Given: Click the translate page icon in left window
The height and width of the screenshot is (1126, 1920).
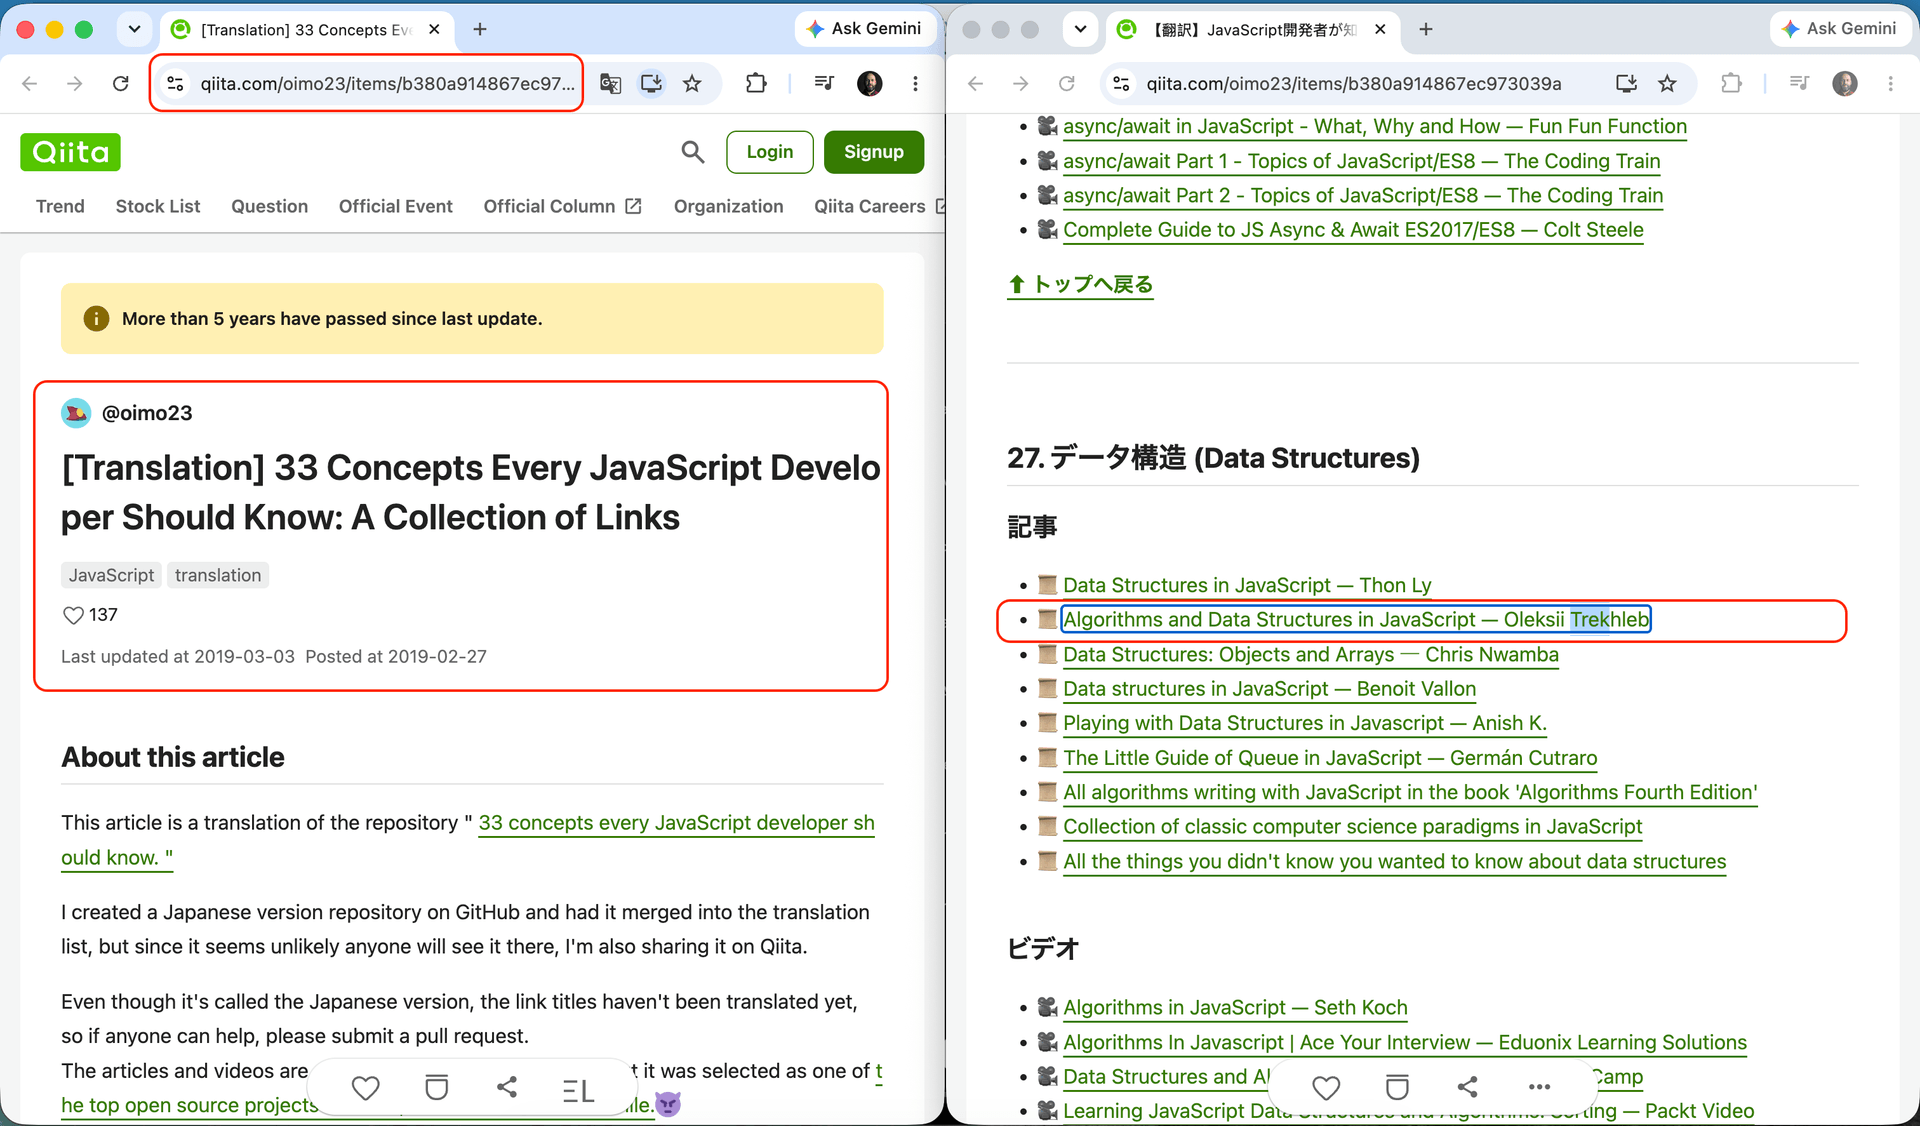Looking at the screenshot, I should pos(610,84).
